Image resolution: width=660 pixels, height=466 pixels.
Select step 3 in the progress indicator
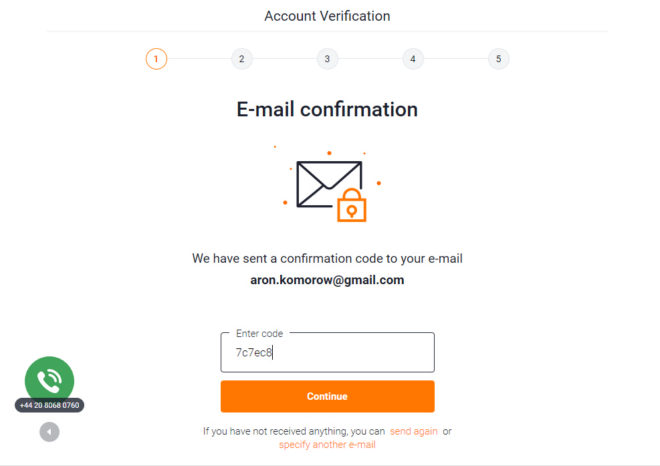pyautogui.click(x=327, y=59)
